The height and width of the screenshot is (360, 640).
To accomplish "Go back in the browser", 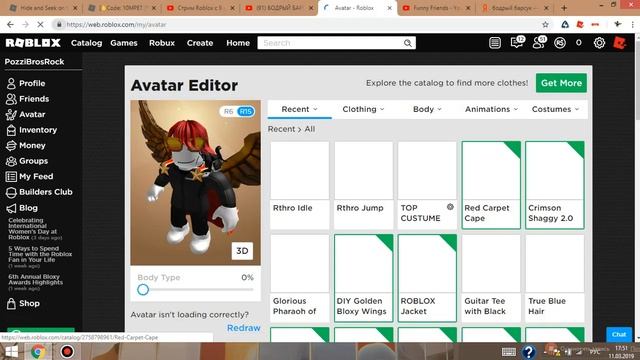I will coord(10,24).
